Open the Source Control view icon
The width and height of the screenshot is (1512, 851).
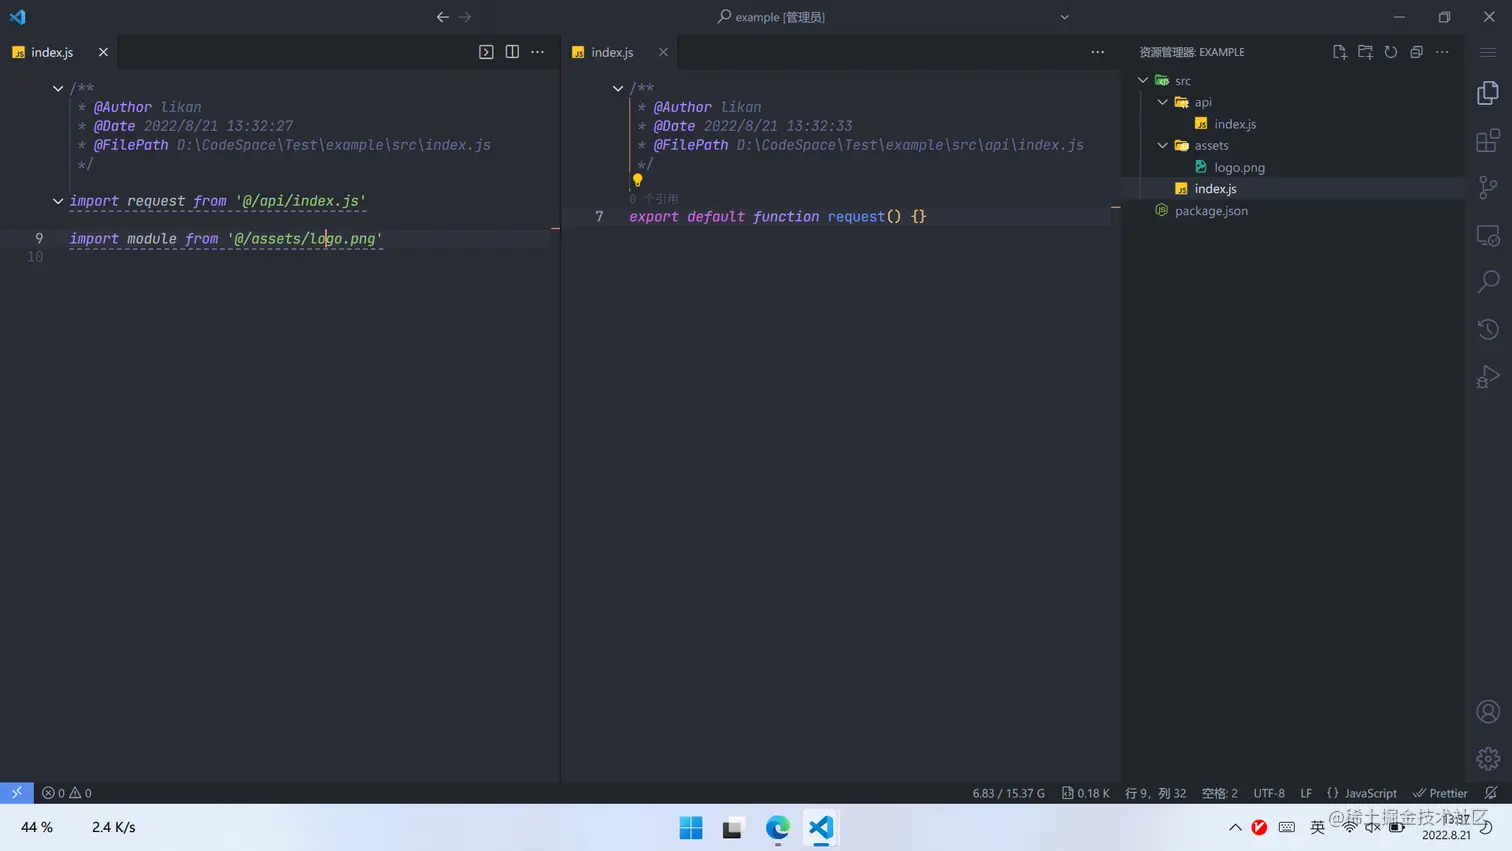pyautogui.click(x=1488, y=187)
